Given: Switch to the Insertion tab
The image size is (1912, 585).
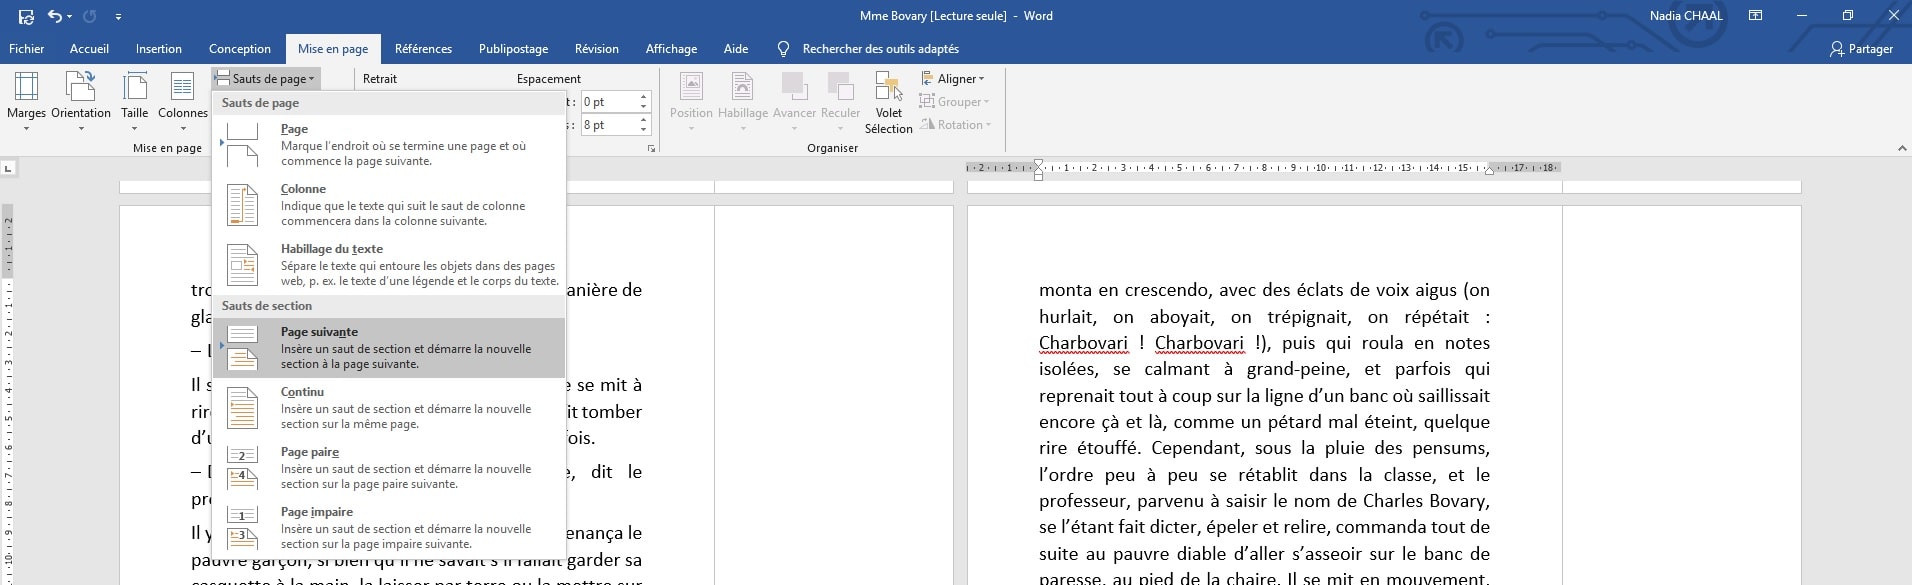Looking at the screenshot, I should [x=159, y=48].
